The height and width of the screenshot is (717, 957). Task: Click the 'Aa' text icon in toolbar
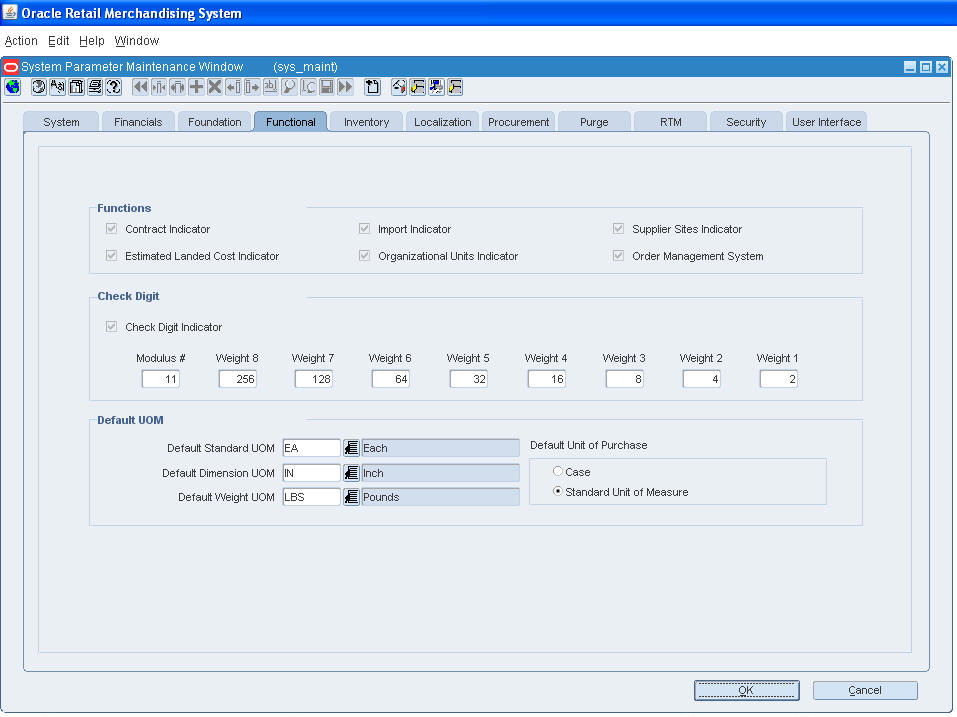pyautogui.click(x=57, y=87)
